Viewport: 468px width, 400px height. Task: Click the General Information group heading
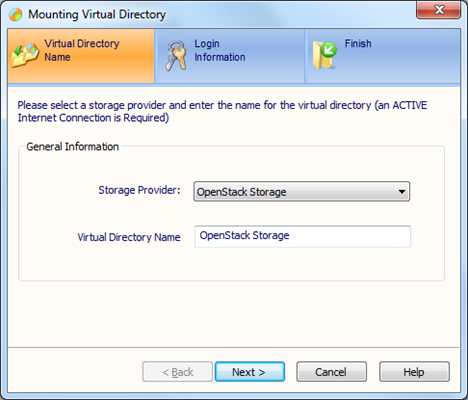[x=73, y=147]
